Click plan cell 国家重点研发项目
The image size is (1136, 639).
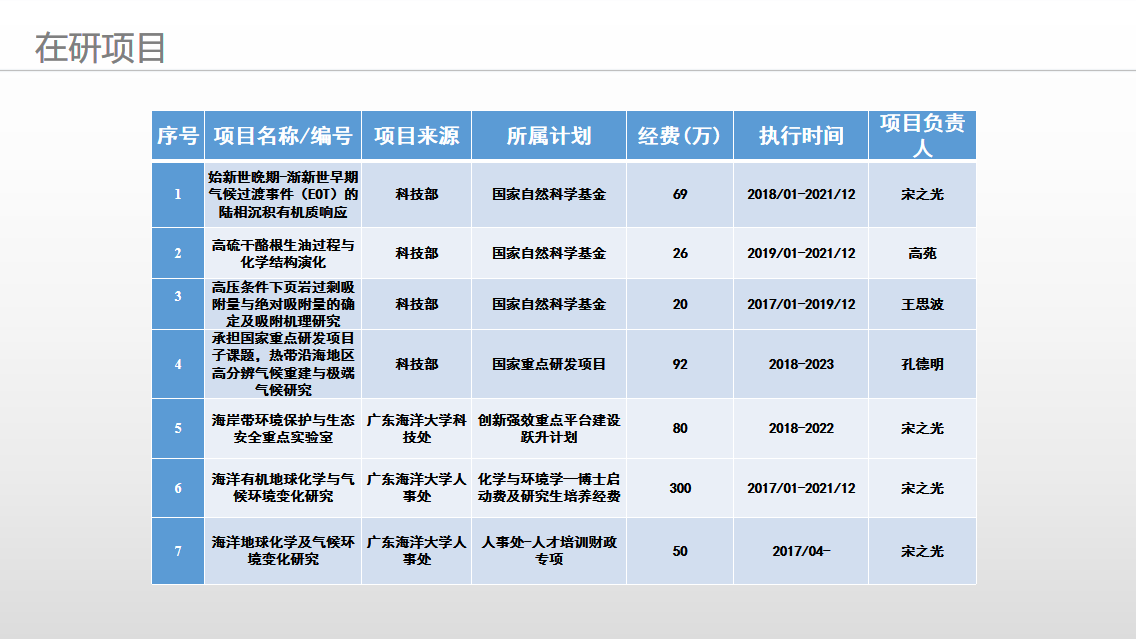tap(549, 364)
